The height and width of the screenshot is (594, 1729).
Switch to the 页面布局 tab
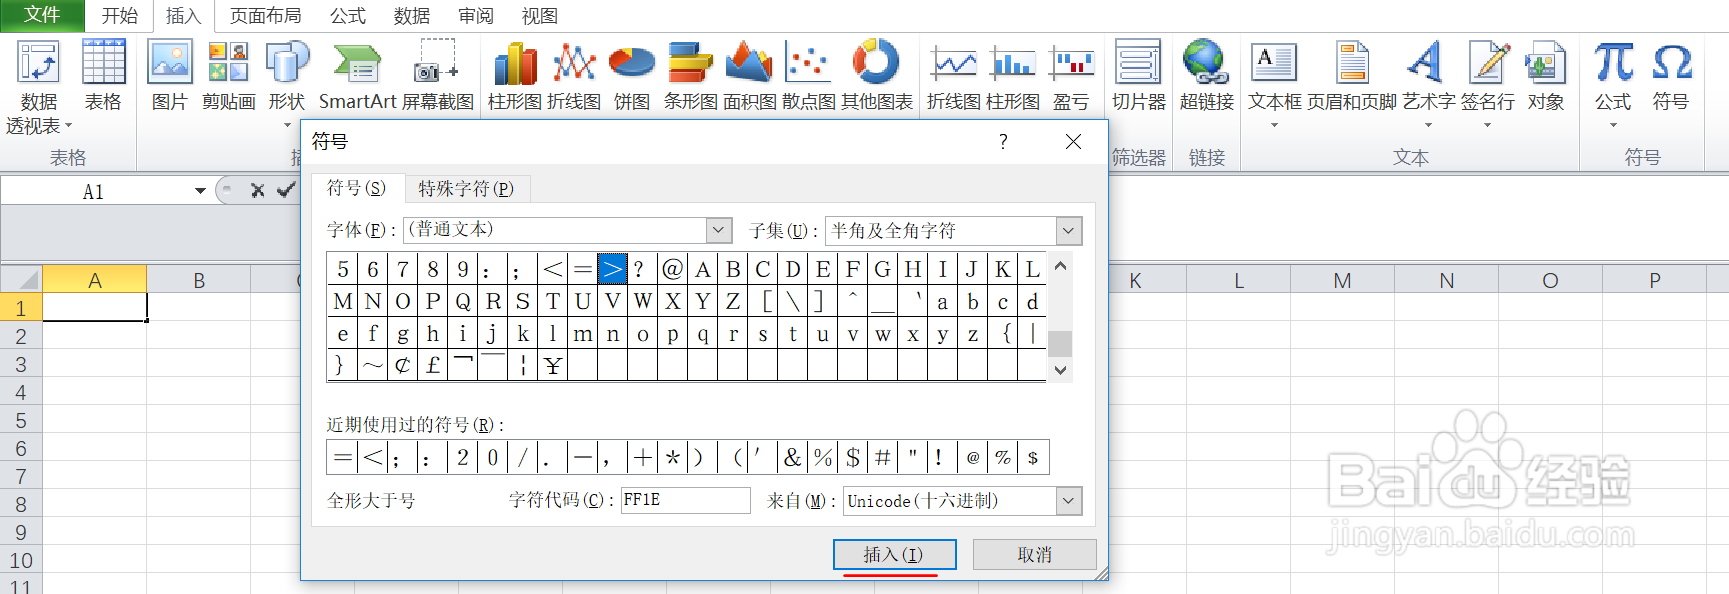tap(265, 16)
